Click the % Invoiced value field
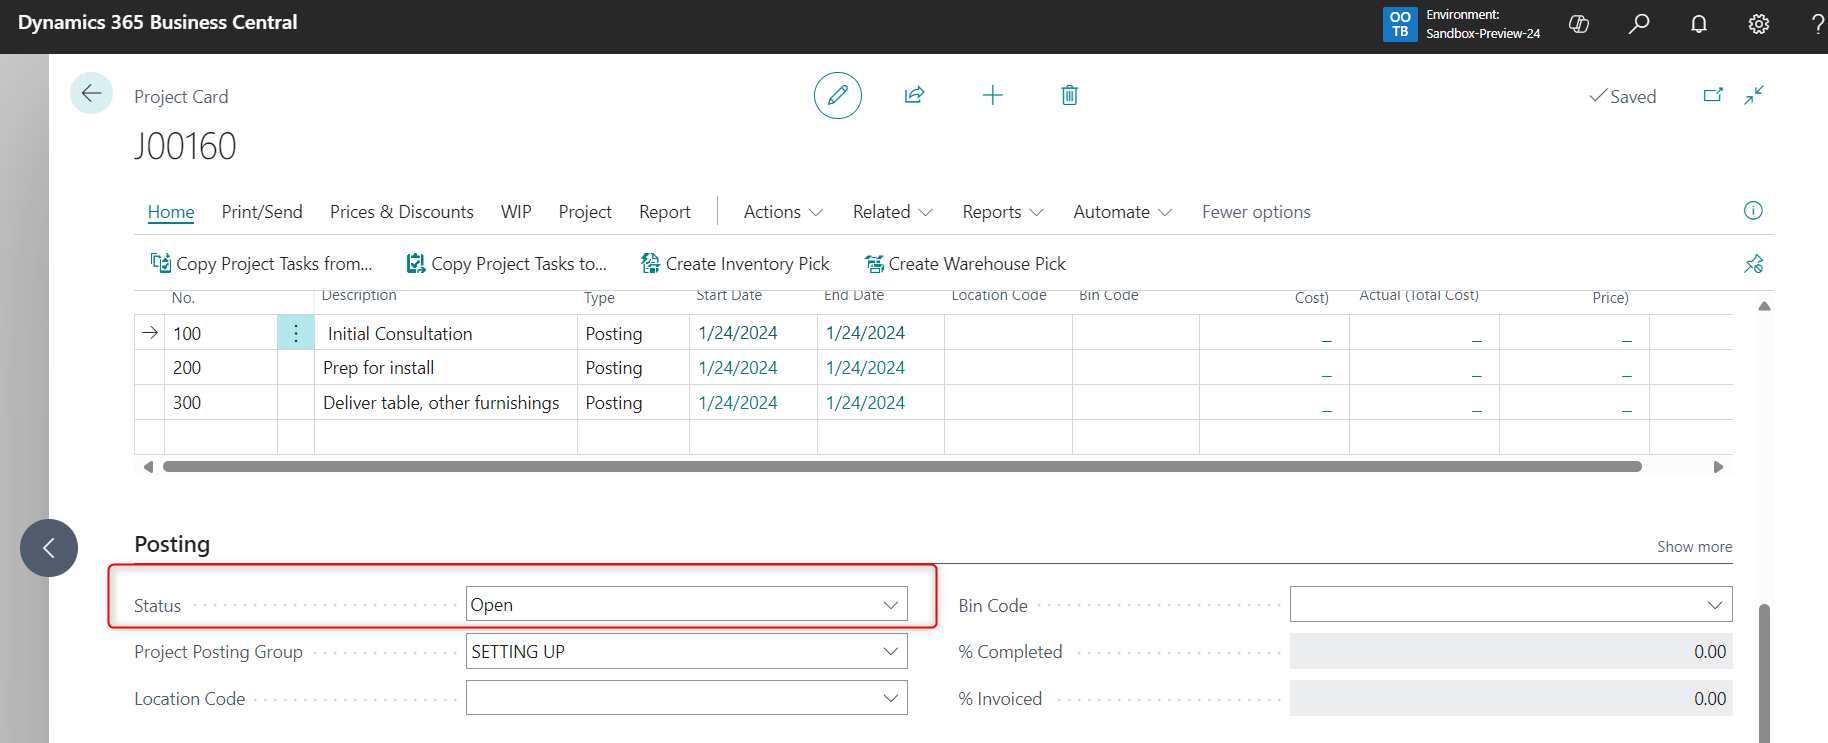 click(1511, 698)
